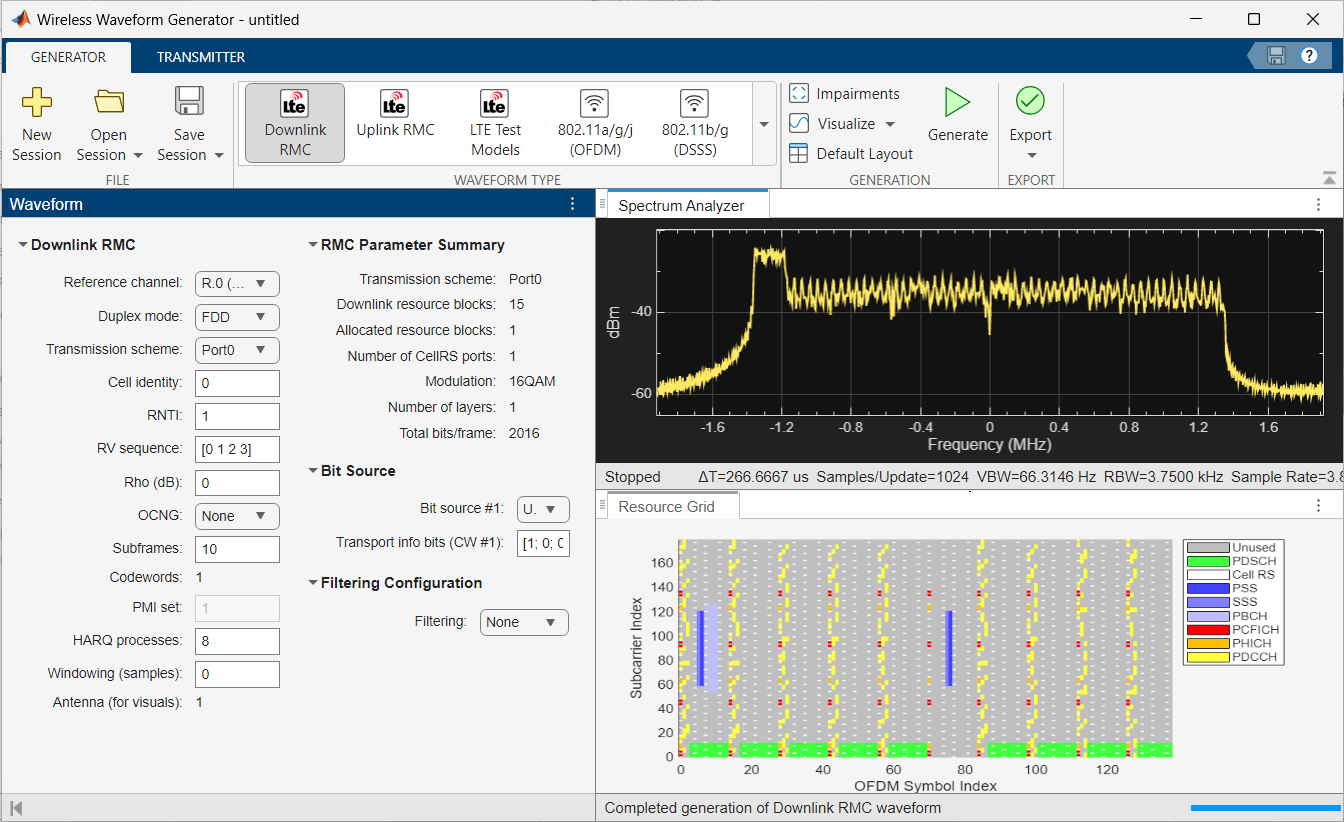Open help with the question mark icon

(x=1309, y=56)
